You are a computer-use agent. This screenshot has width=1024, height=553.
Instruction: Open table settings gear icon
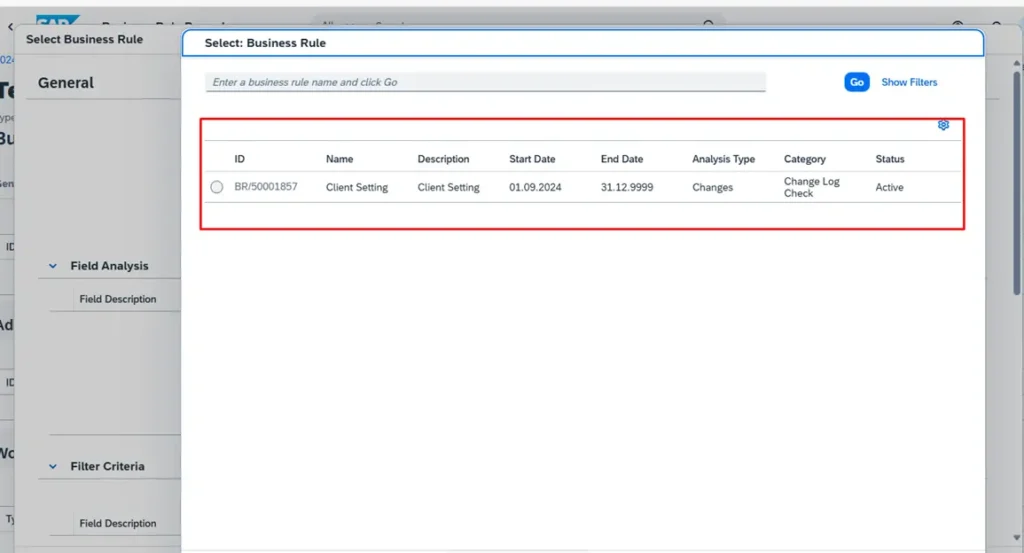[x=943, y=125]
